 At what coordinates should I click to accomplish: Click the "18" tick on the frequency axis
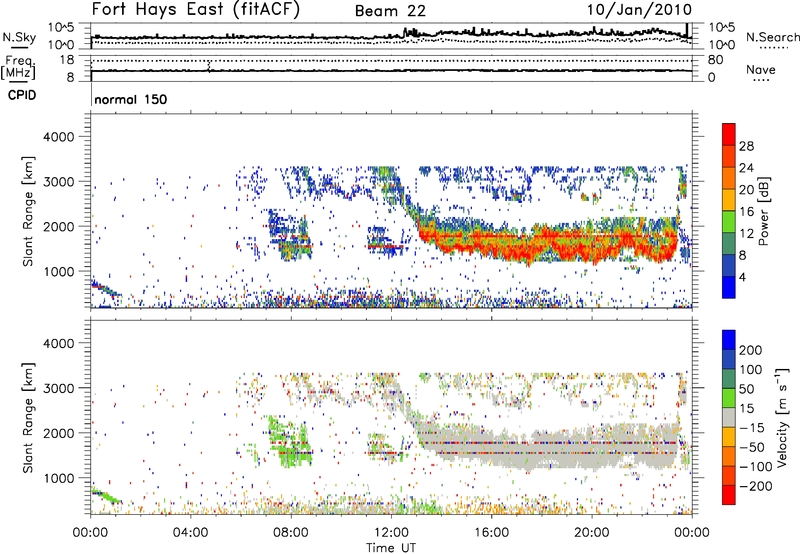tap(67, 60)
